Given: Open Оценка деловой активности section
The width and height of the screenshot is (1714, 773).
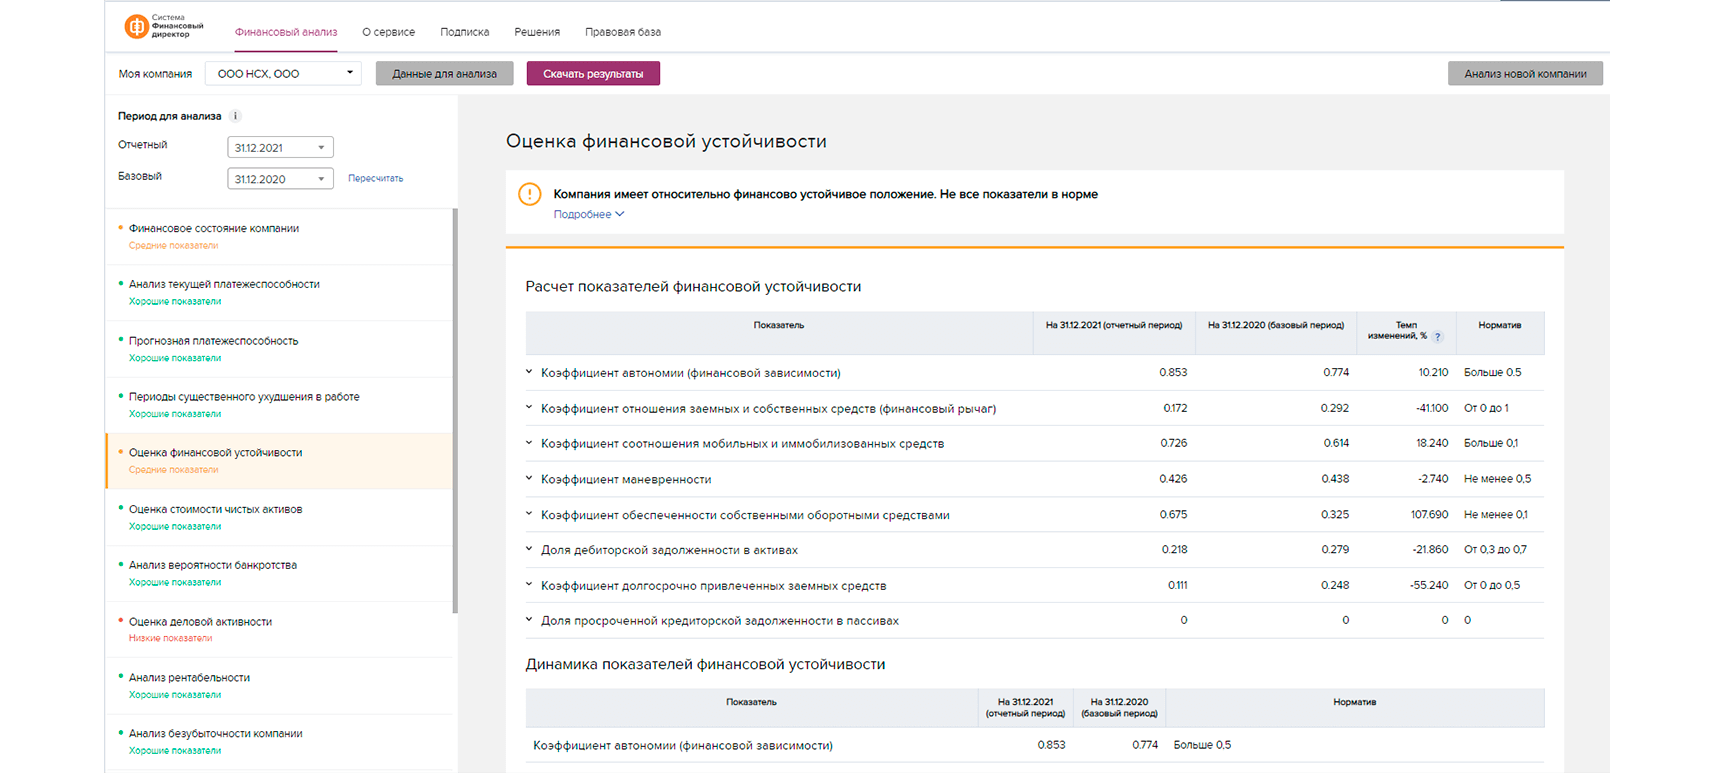Looking at the screenshot, I should point(200,622).
